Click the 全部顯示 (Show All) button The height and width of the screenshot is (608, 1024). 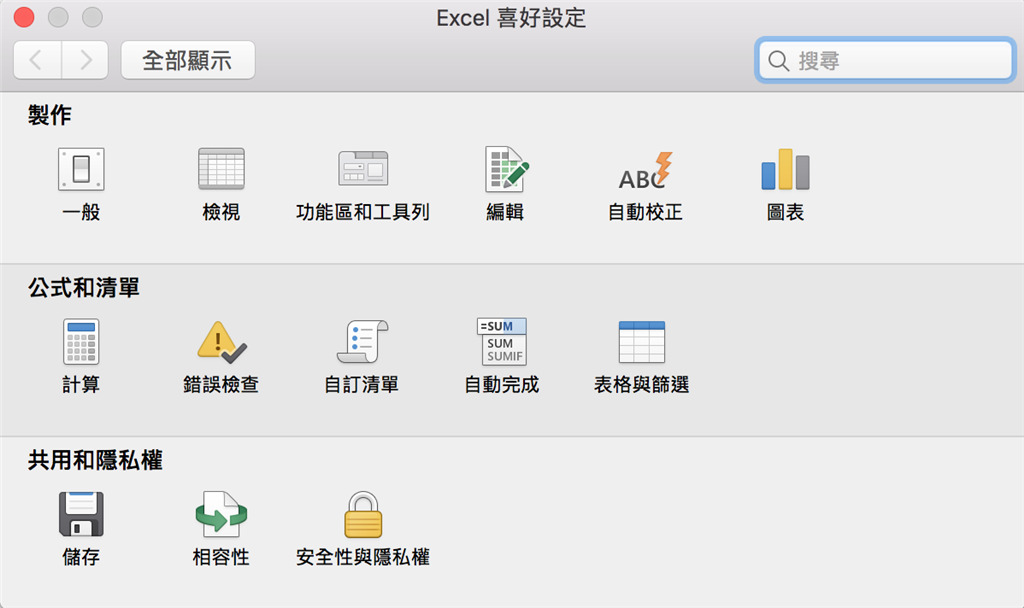point(188,60)
